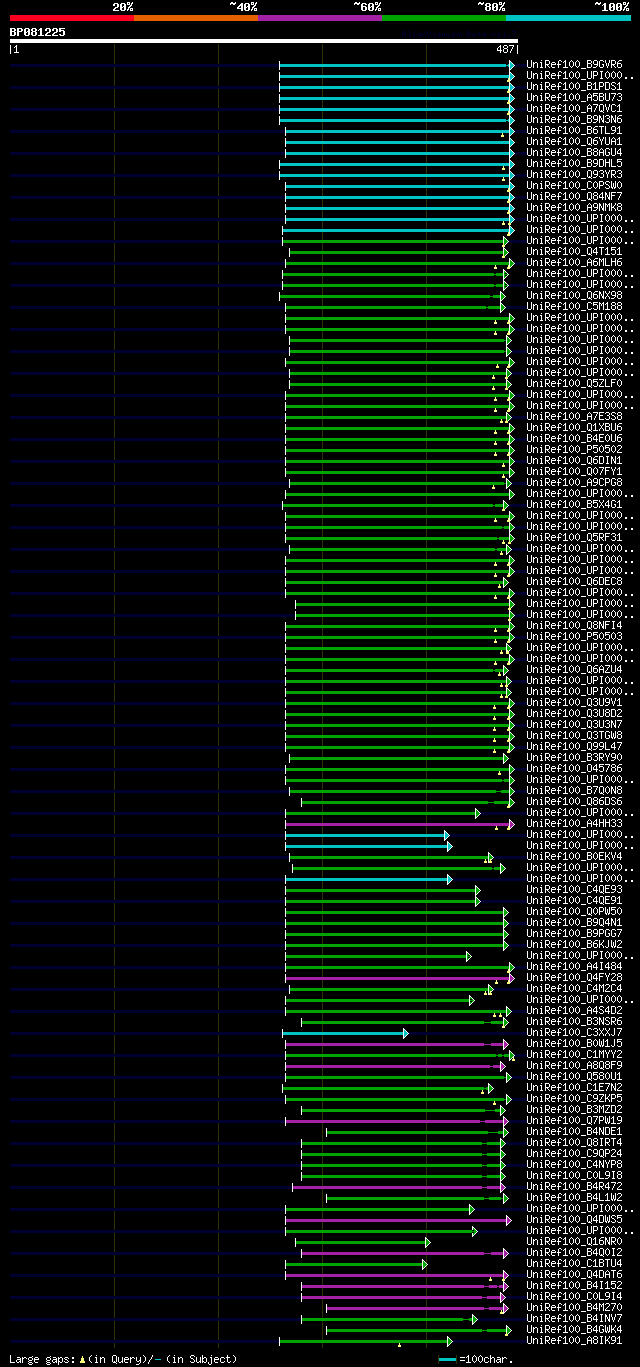Select the UniRef100_B4R472 label
This screenshot has height=1367, width=640.
coord(573,1186)
